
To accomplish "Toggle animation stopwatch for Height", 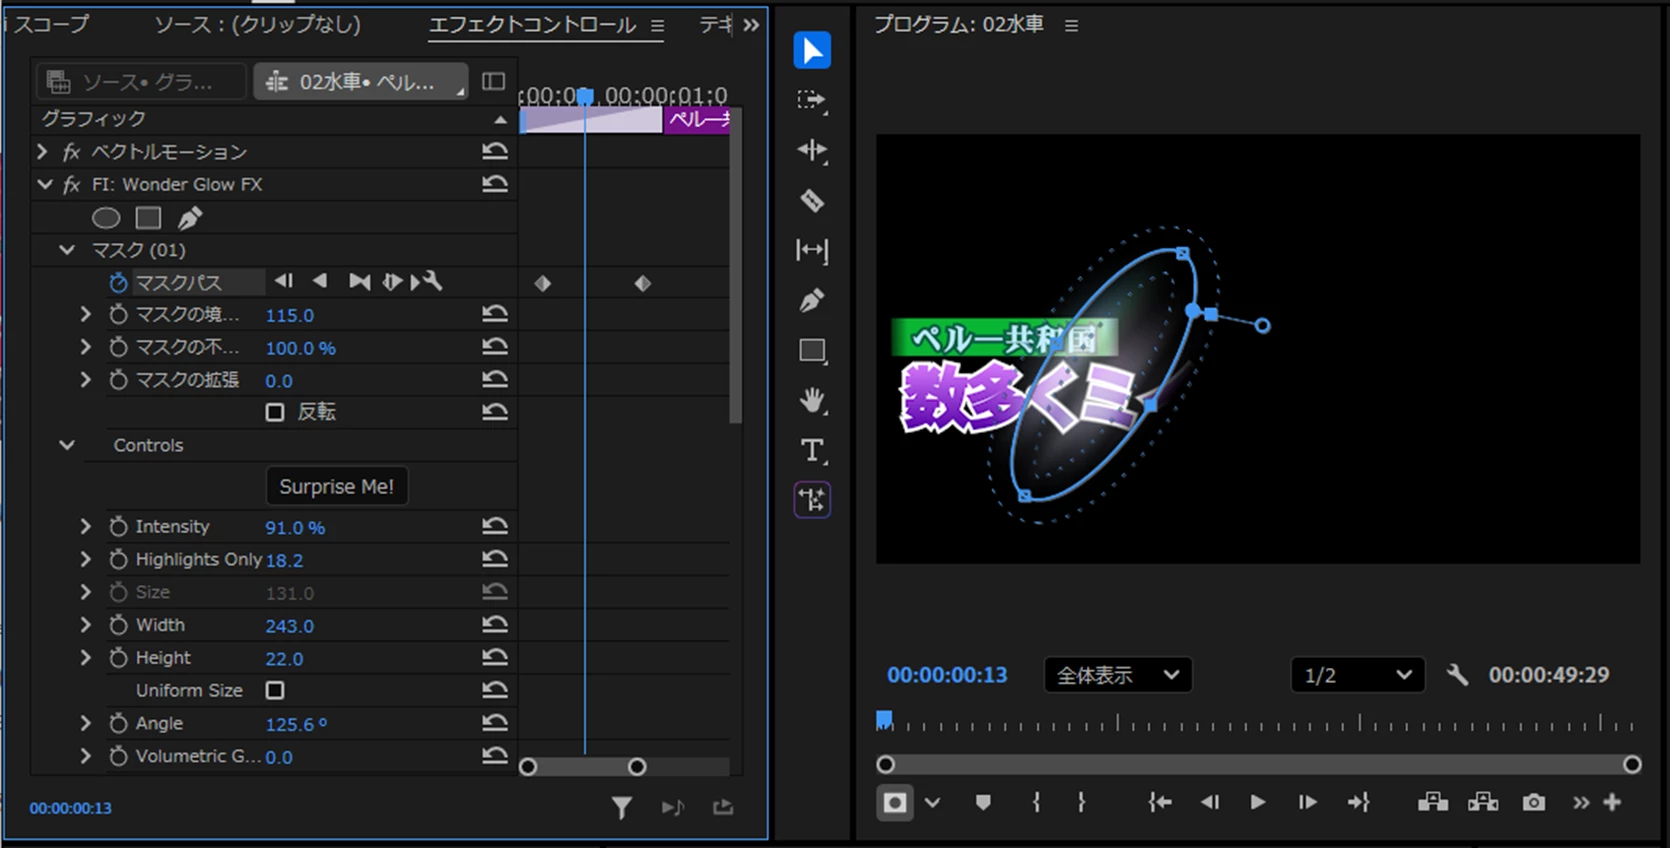I will click(x=118, y=658).
